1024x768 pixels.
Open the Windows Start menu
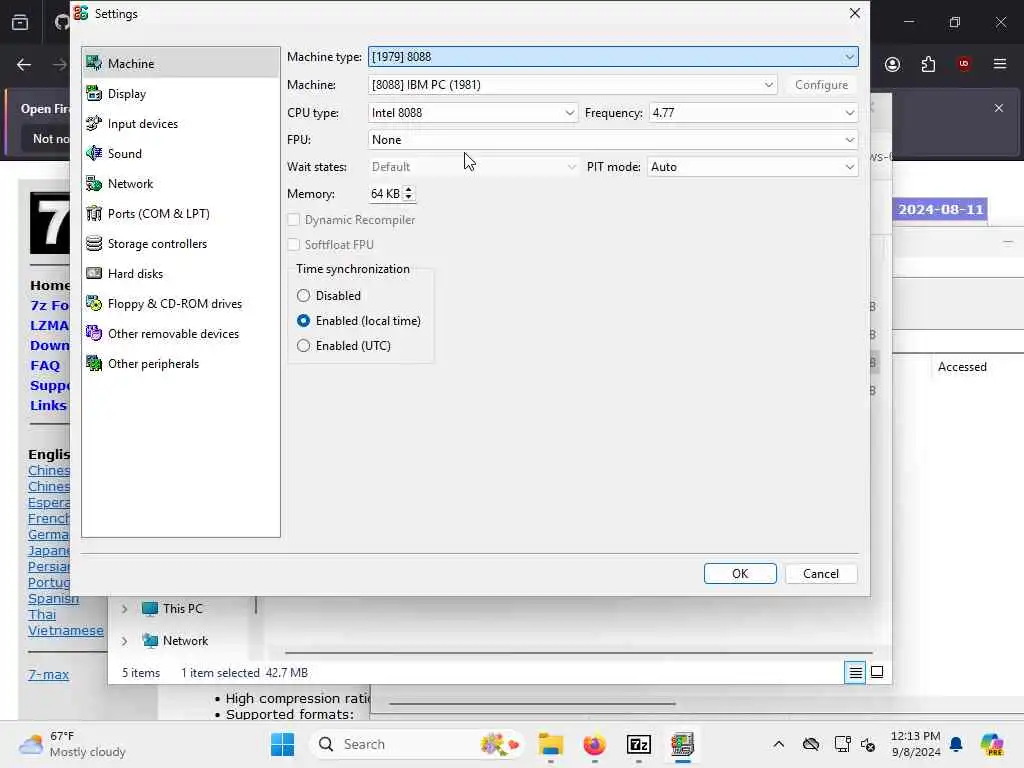282,744
